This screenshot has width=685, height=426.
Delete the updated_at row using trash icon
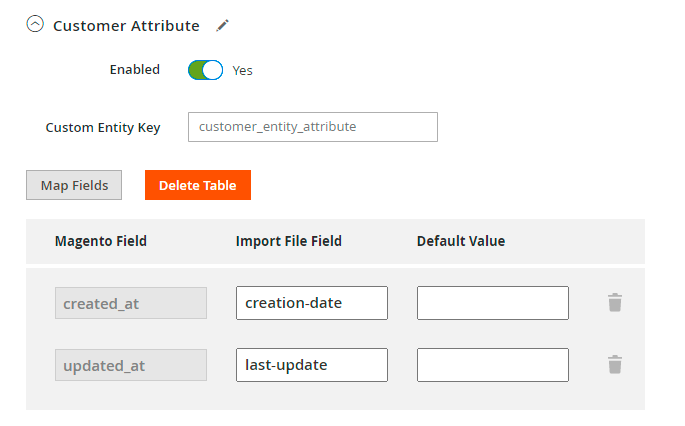(x=615, y=364)
